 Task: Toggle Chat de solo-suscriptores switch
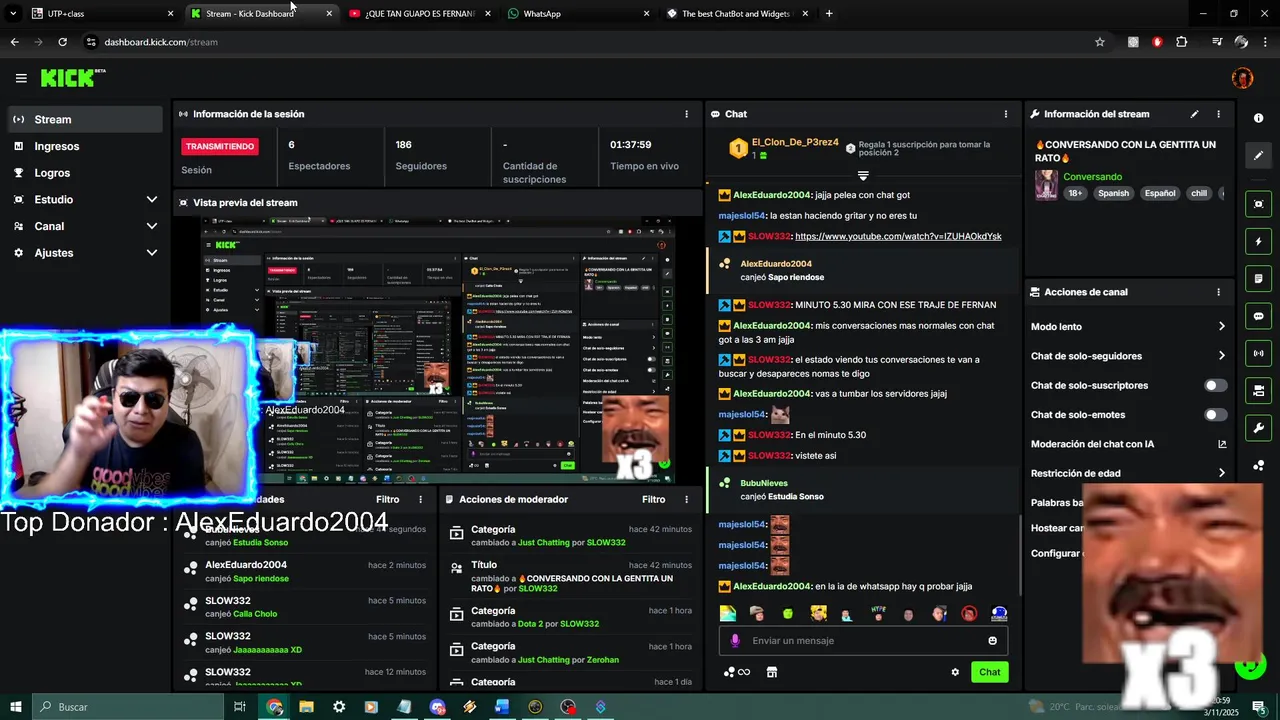coord(1216,385)
